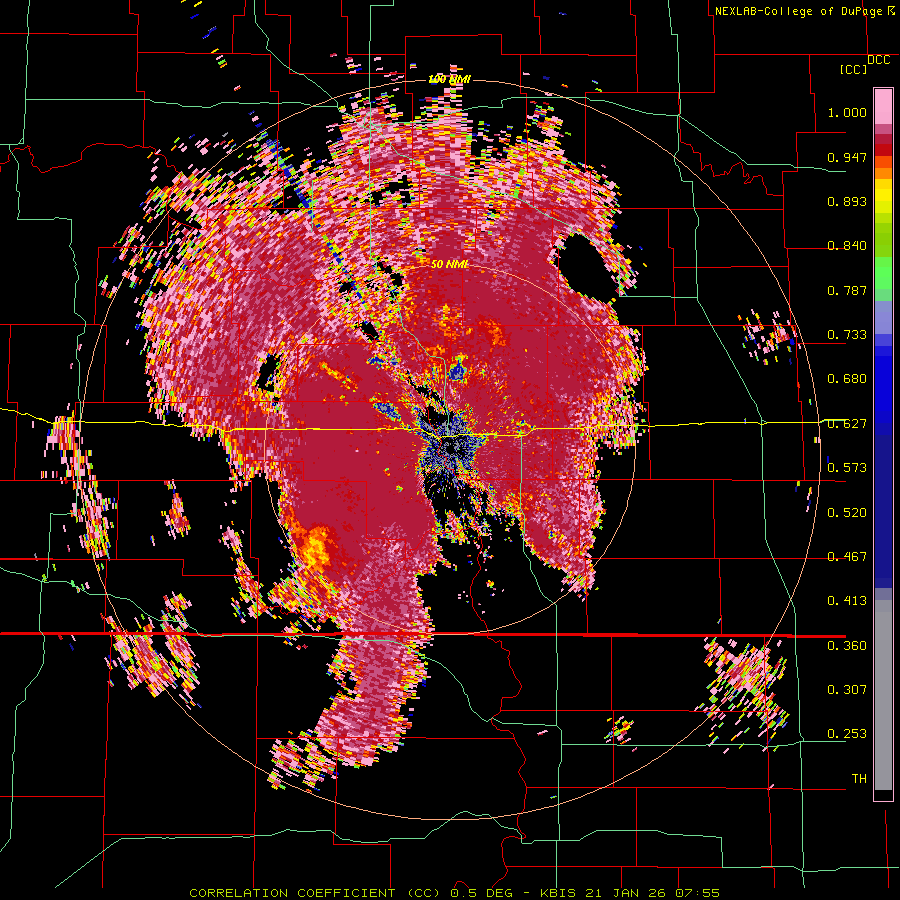Viewport: 900px width, 900px height.
Task: Click the 1.000 color scale value
Action: [x=847, y=112]
